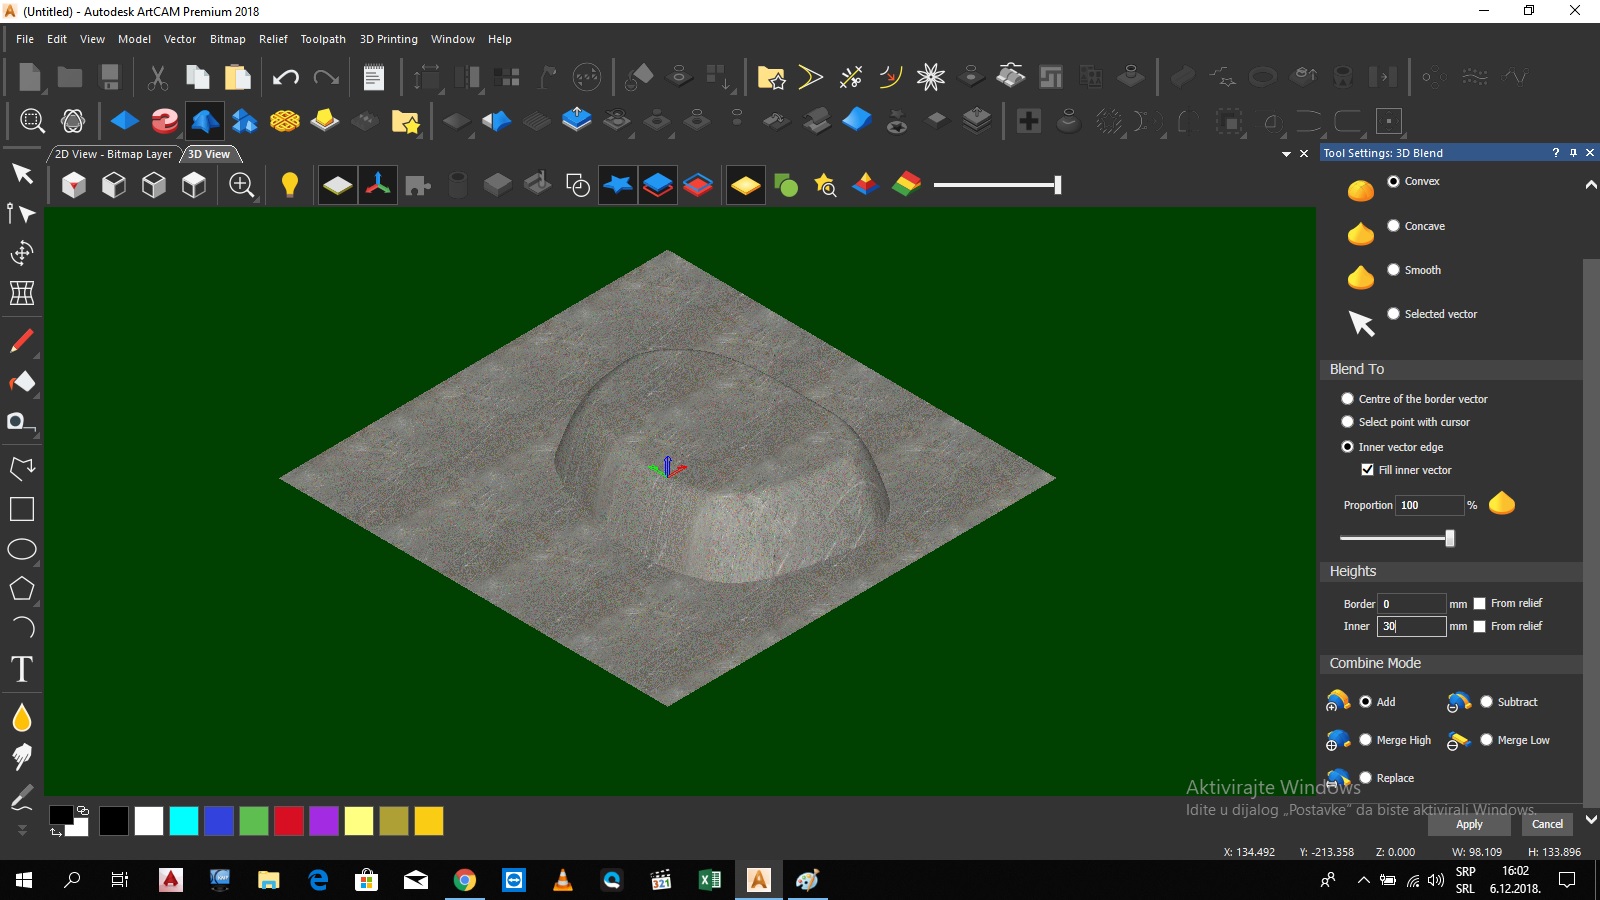Image resolution: width=1600 pixels, height=900 pixels.
Task: Select the Polygon creation tool
Action: point(22,589)
